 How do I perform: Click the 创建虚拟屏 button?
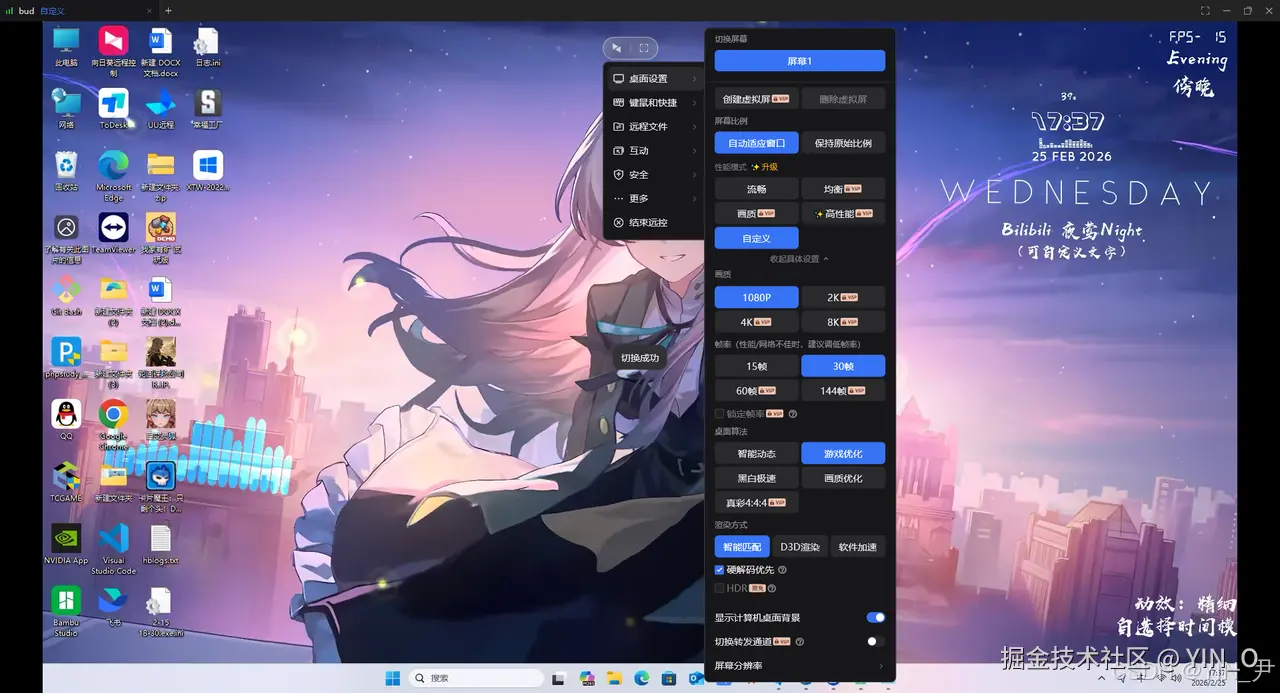(x=756, y=98)
